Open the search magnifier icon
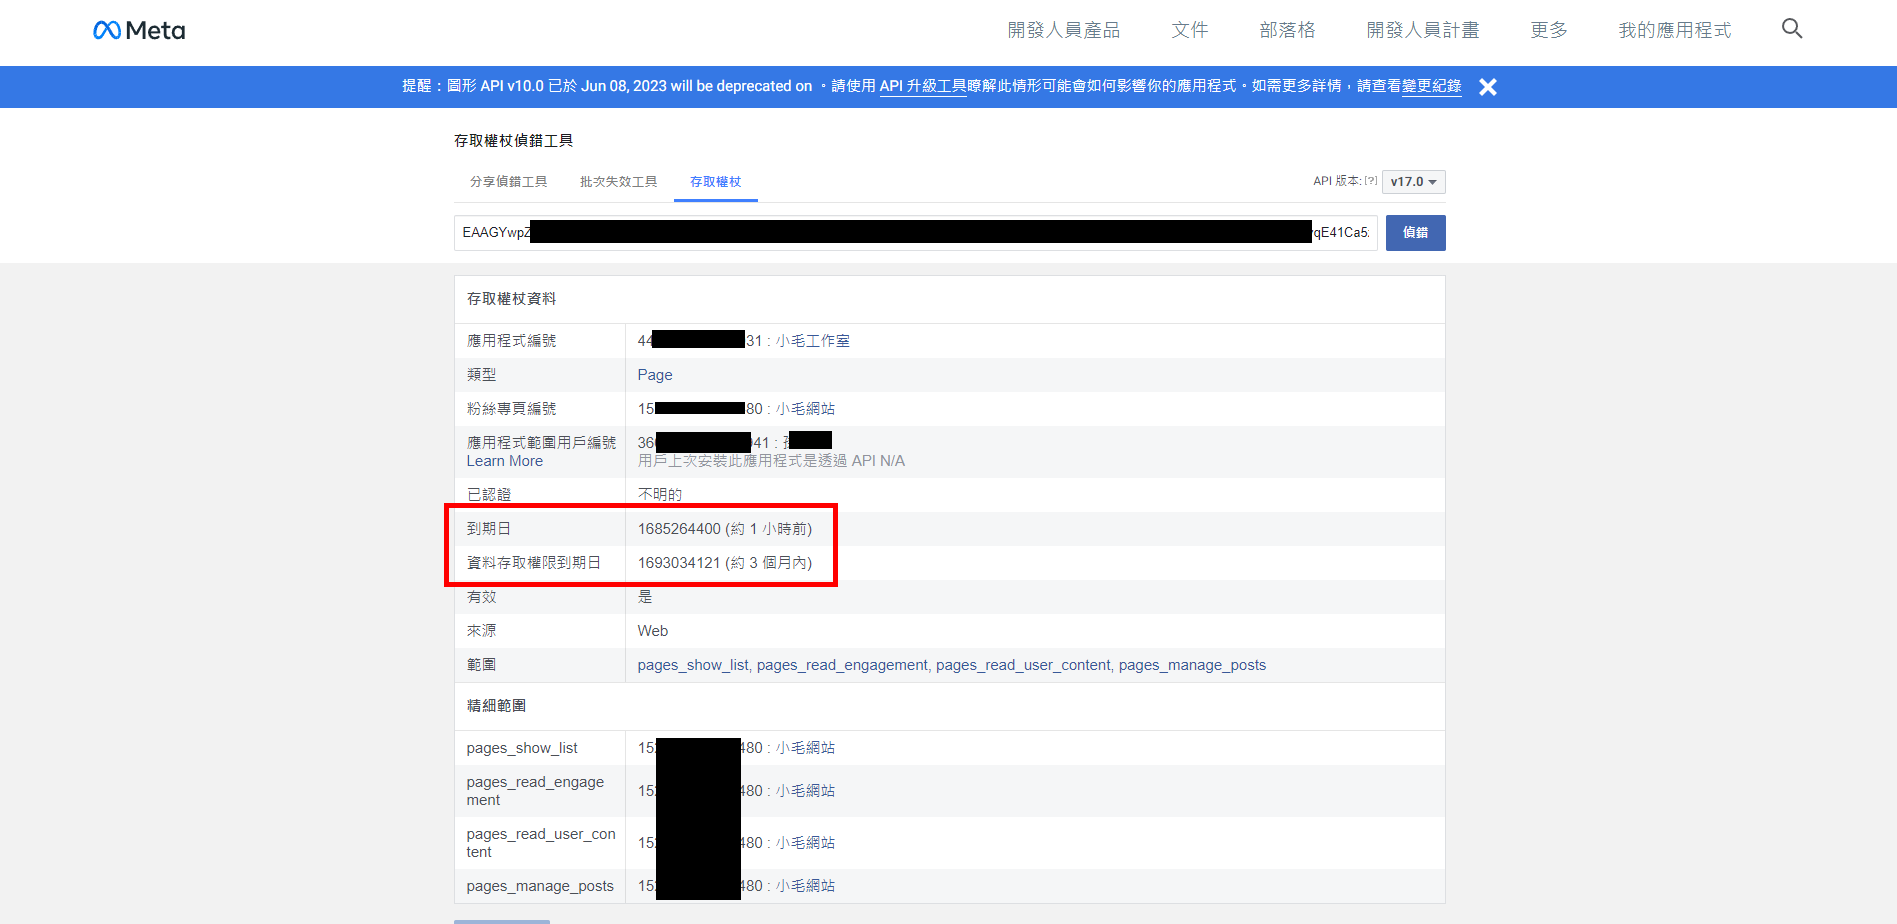The width and height of the screenshot is (1897, 924). (1792, 29)
